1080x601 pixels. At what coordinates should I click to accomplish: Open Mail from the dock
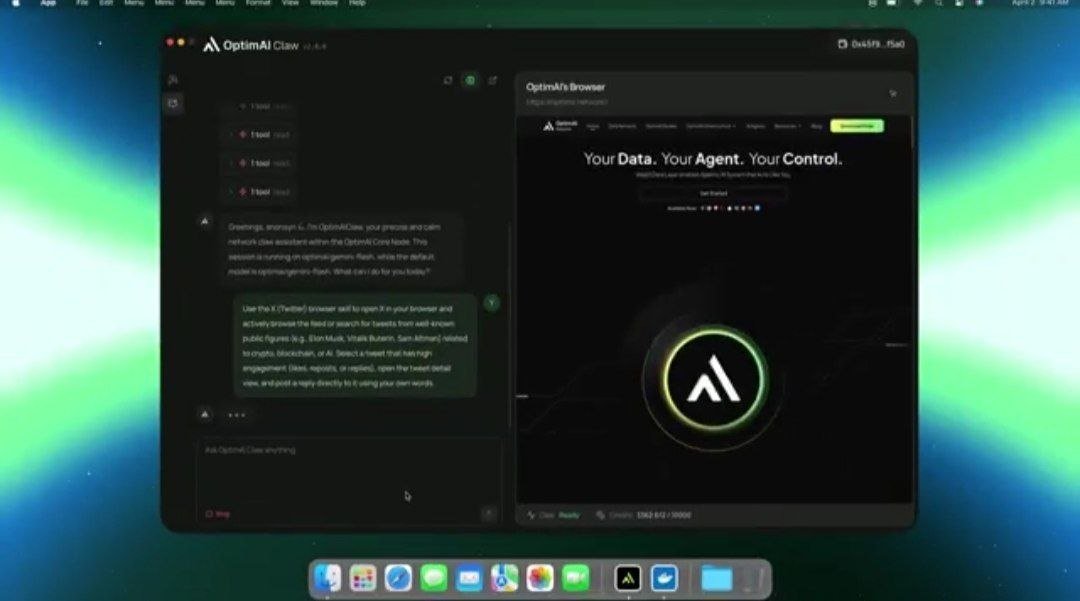click(x=469, y=578)
